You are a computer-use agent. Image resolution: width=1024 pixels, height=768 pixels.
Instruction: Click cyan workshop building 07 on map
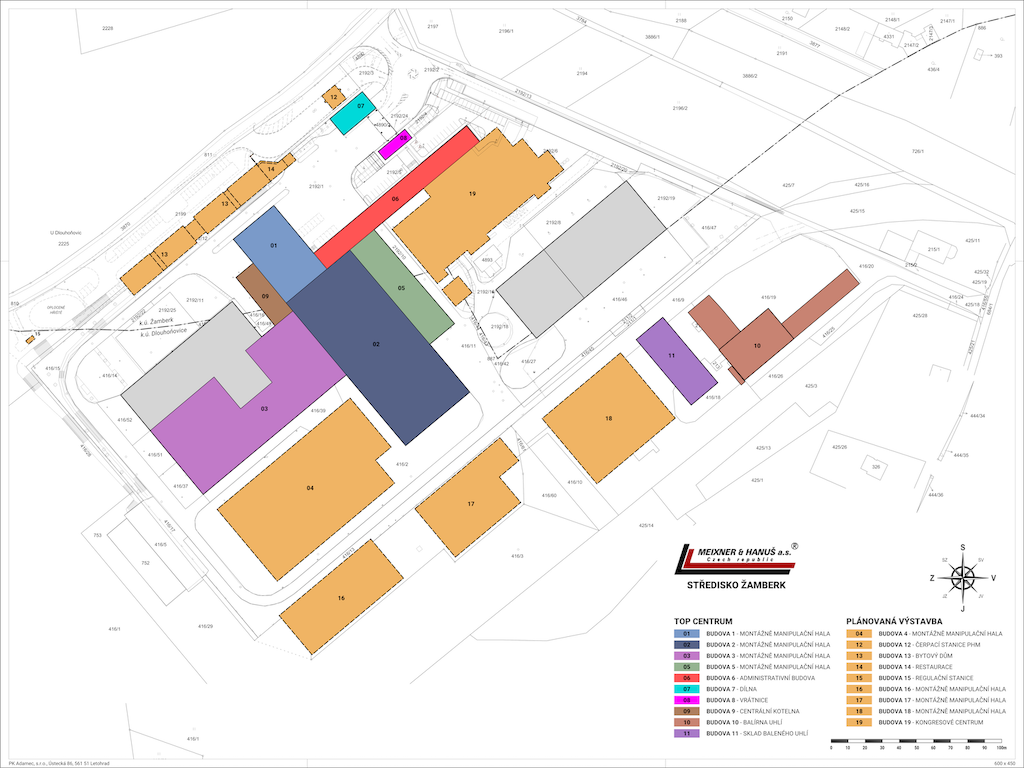[x=352, y=113]
